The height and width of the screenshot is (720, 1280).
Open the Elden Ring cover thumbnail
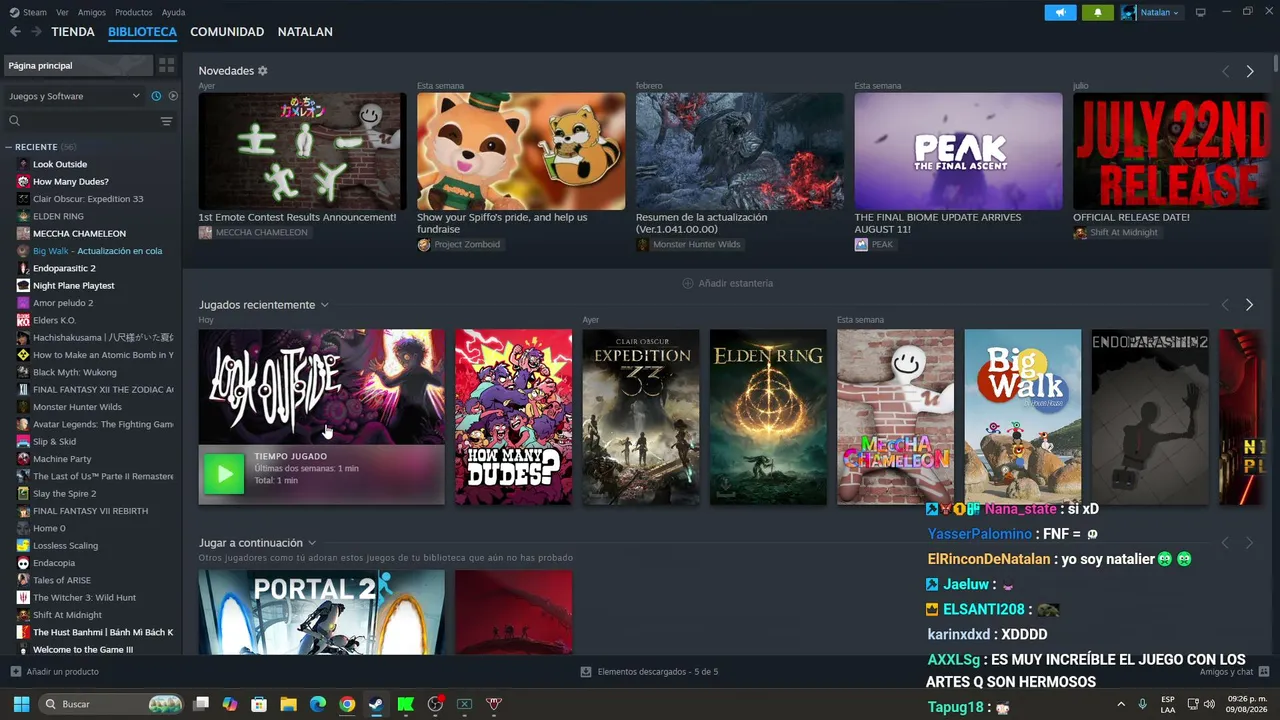[768, 417]
